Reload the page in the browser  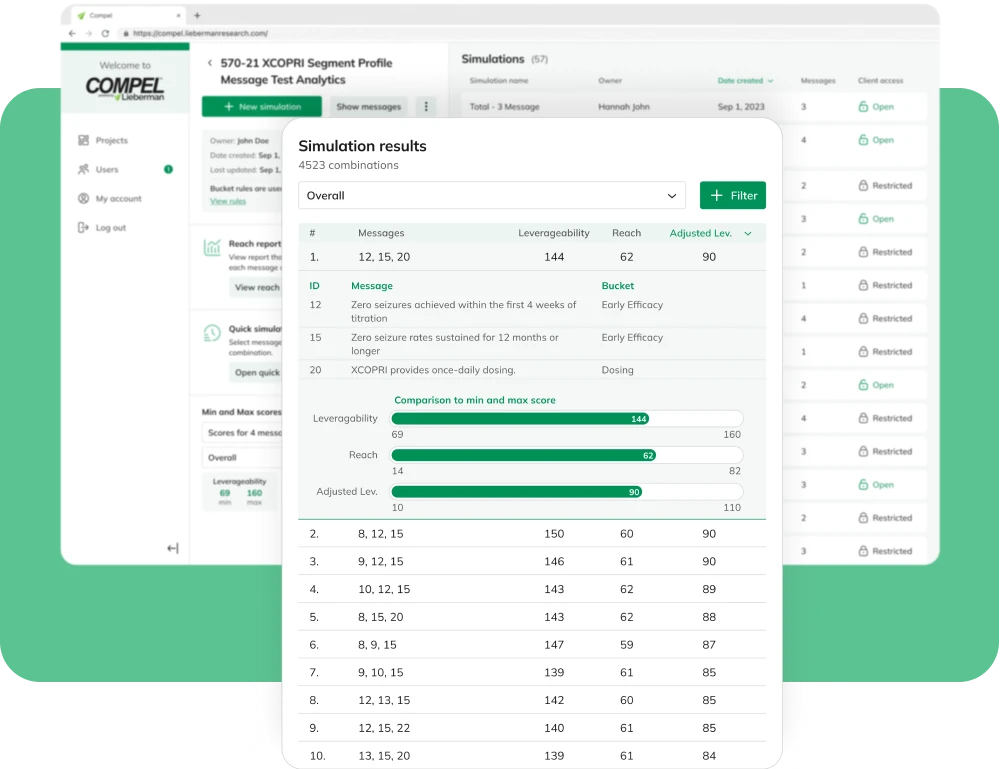coord(105,33)
